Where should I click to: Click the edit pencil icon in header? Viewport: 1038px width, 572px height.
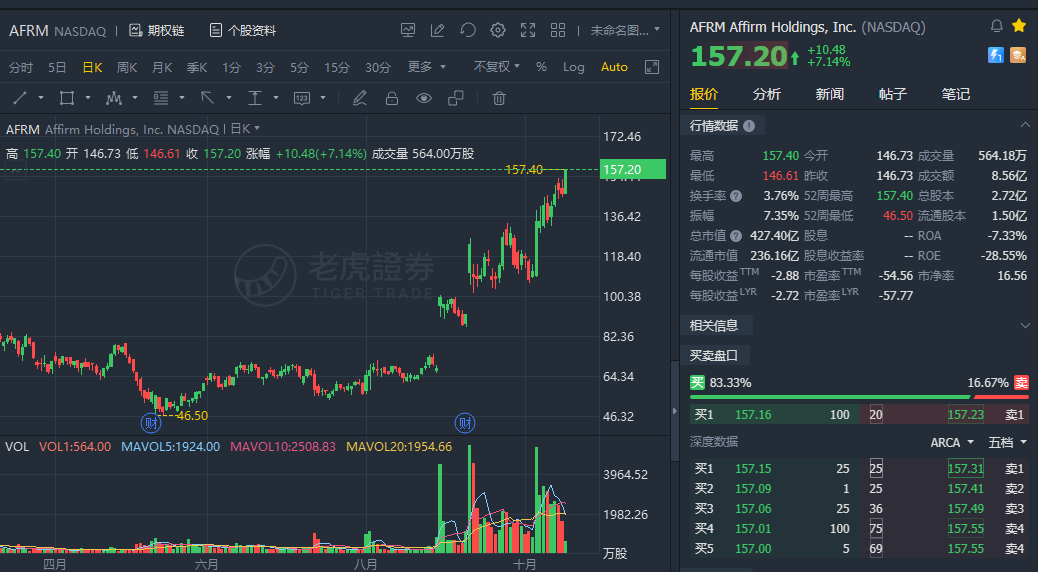(x=438, y=30)
